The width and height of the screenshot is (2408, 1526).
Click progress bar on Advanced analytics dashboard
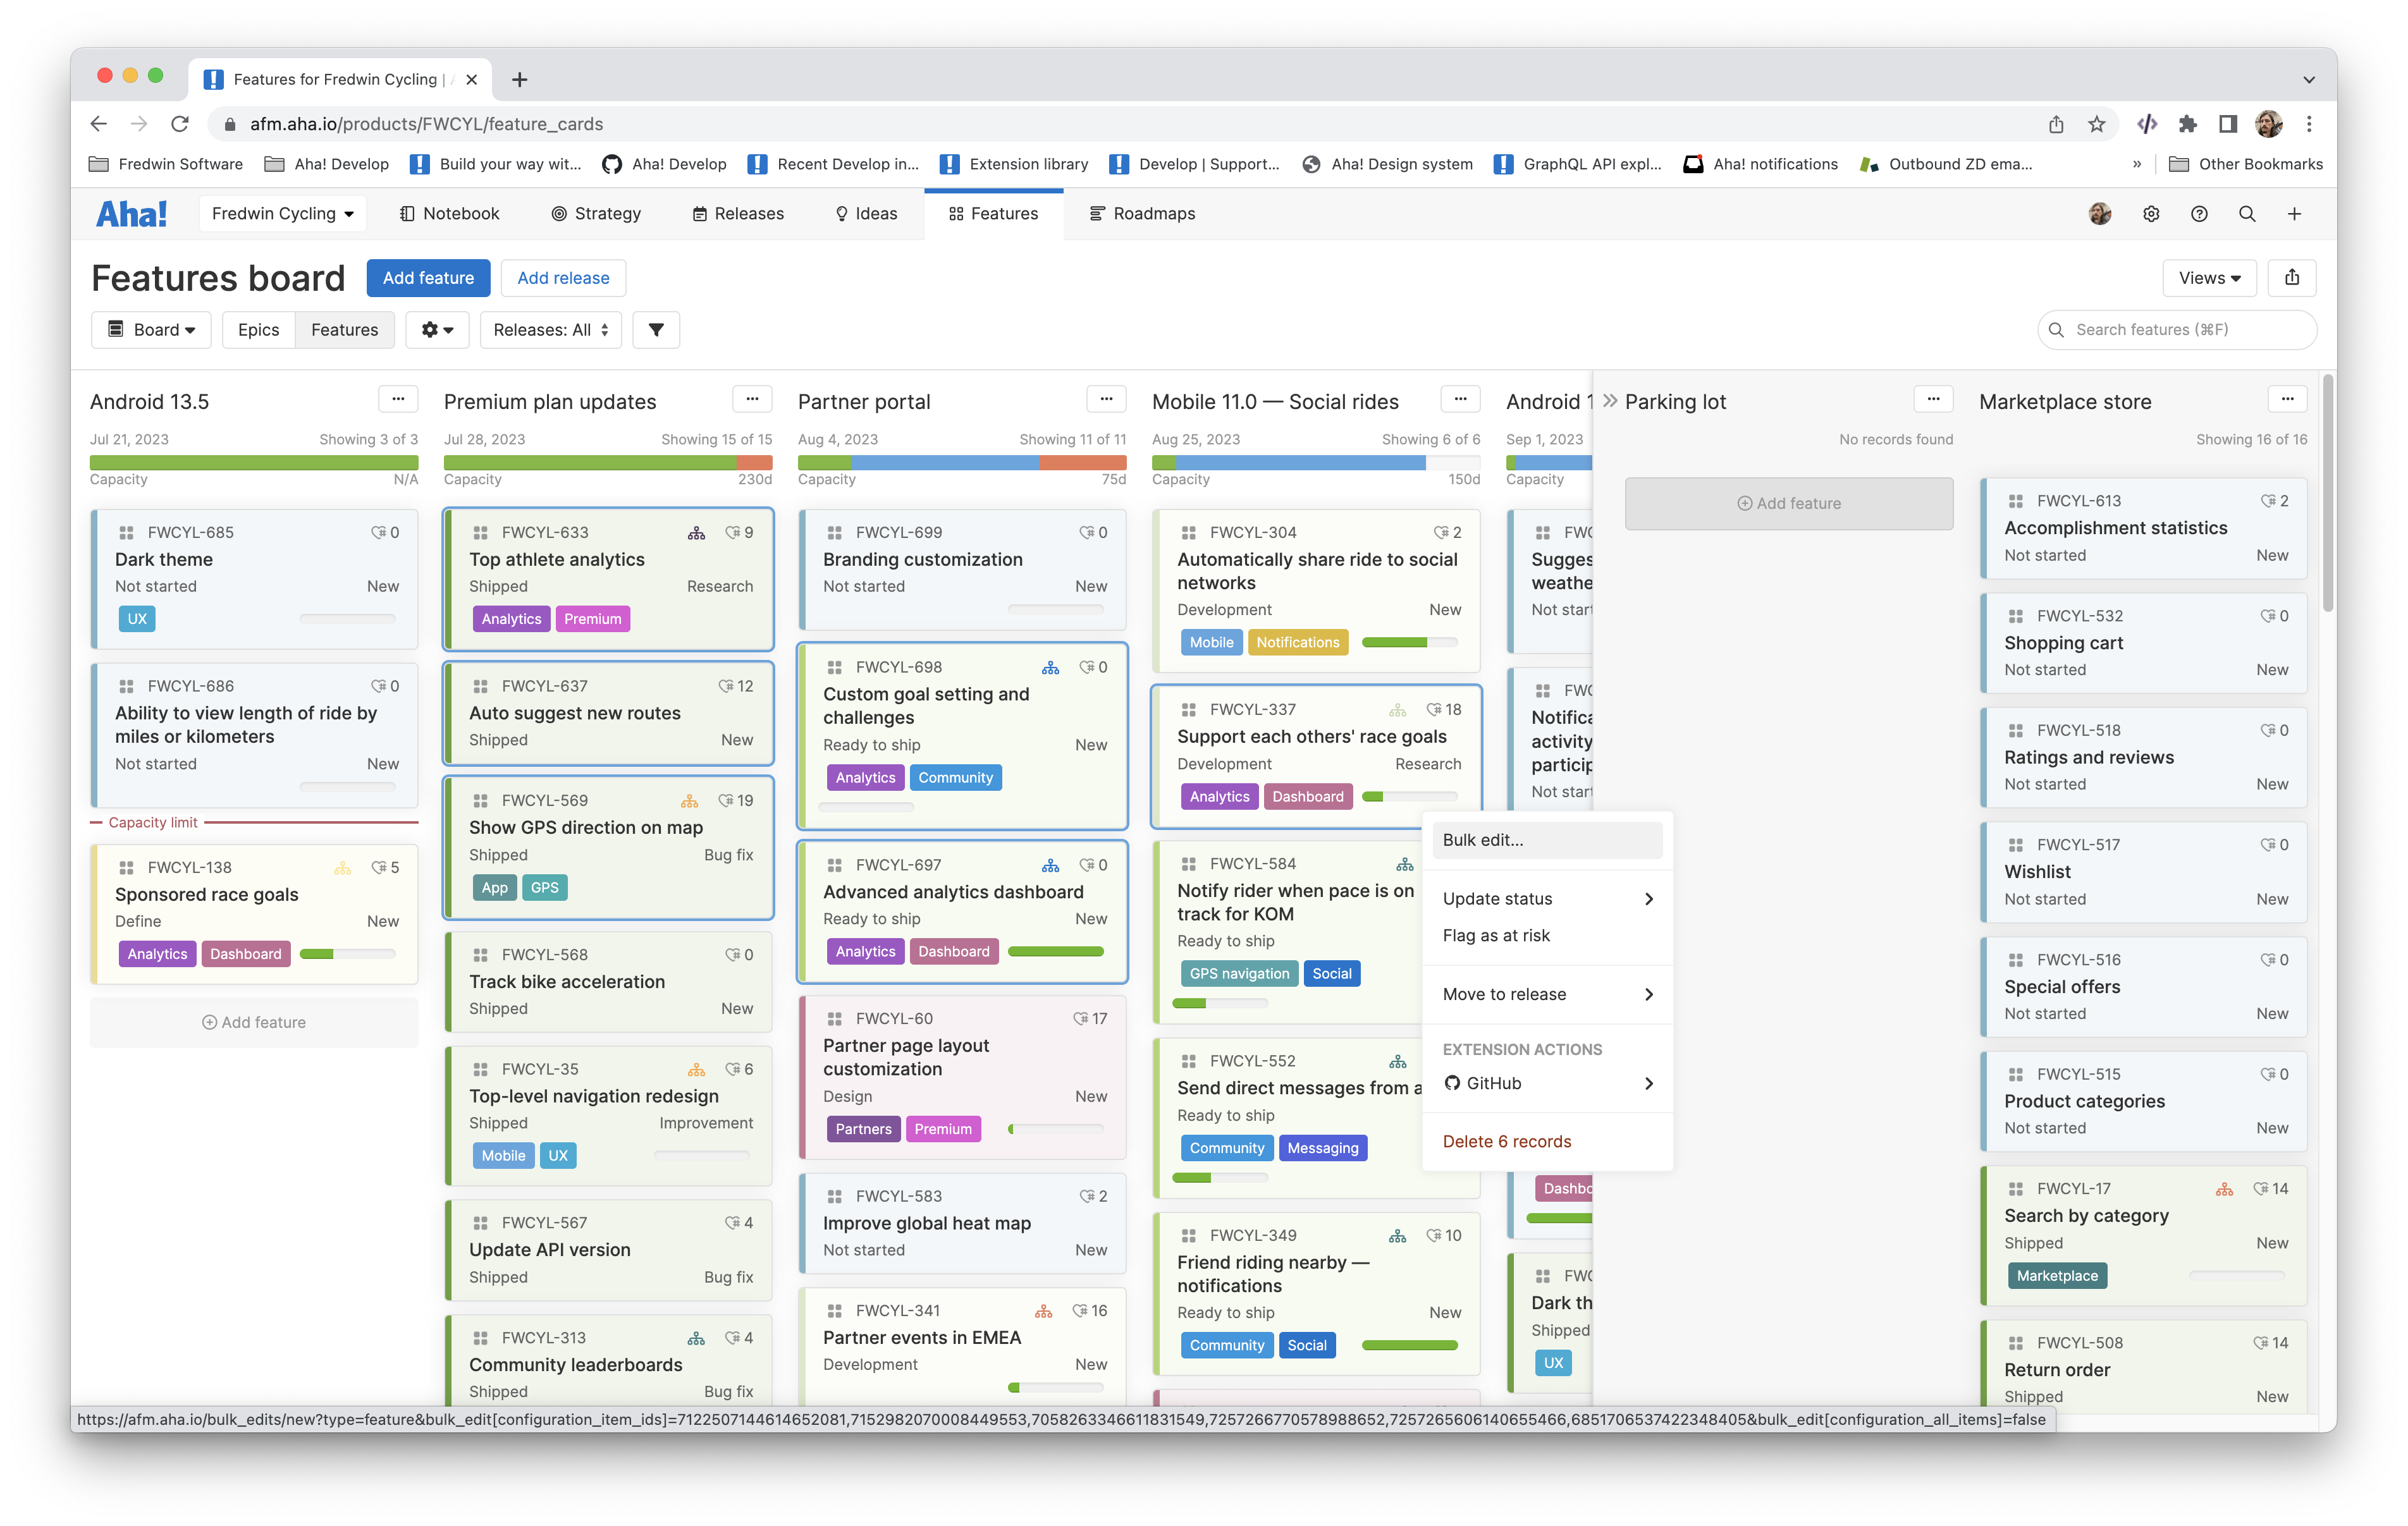[x=1055, y=951]
